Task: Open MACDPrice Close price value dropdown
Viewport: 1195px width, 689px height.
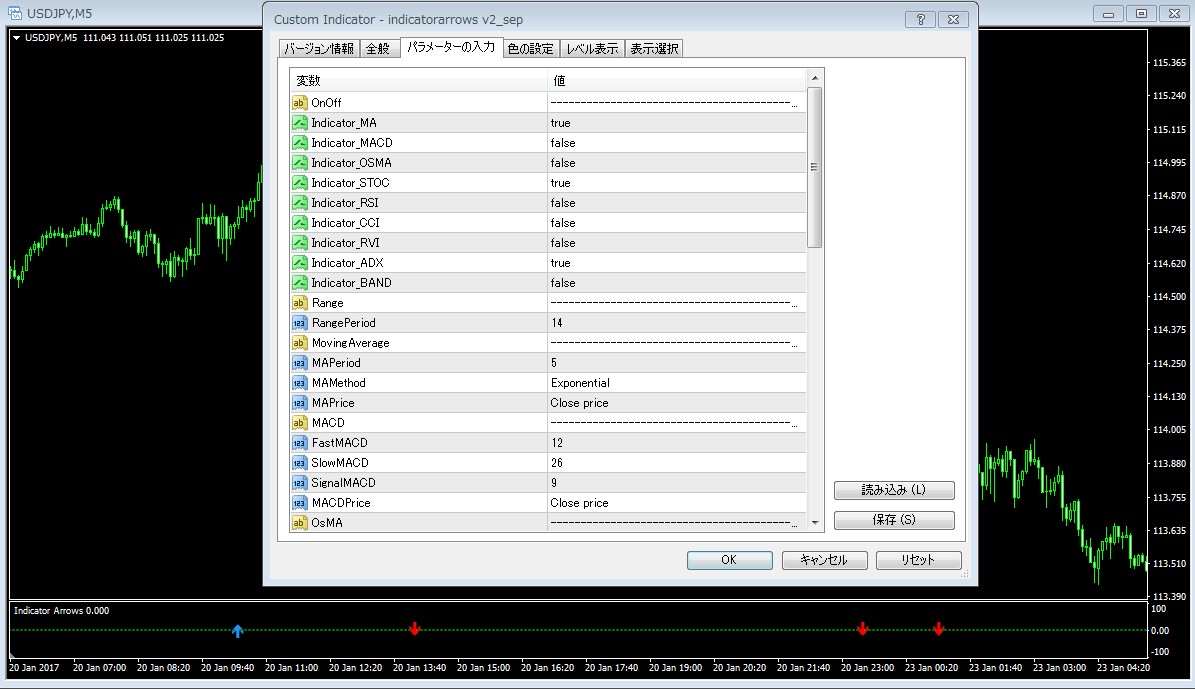Action: click(x=677, y=503)
